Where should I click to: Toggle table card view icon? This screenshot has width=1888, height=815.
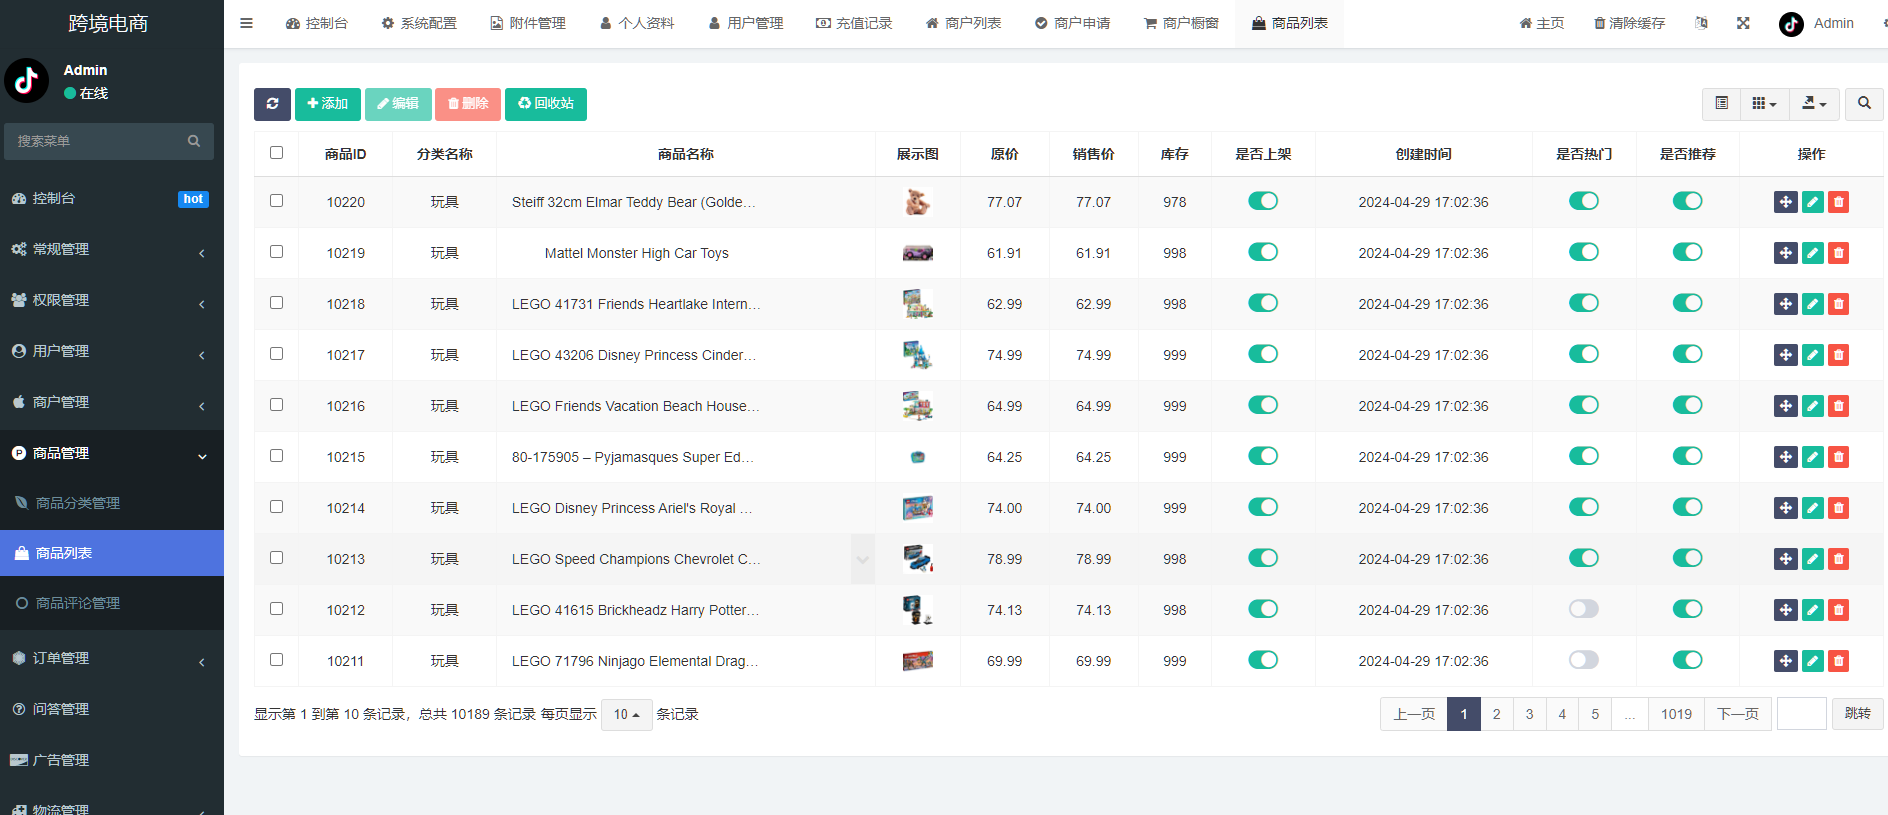[1721, 104]
